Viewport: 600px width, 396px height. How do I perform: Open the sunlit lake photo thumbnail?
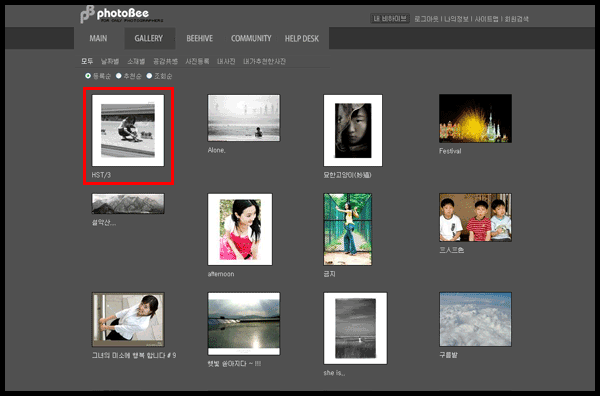coord(244,324)
